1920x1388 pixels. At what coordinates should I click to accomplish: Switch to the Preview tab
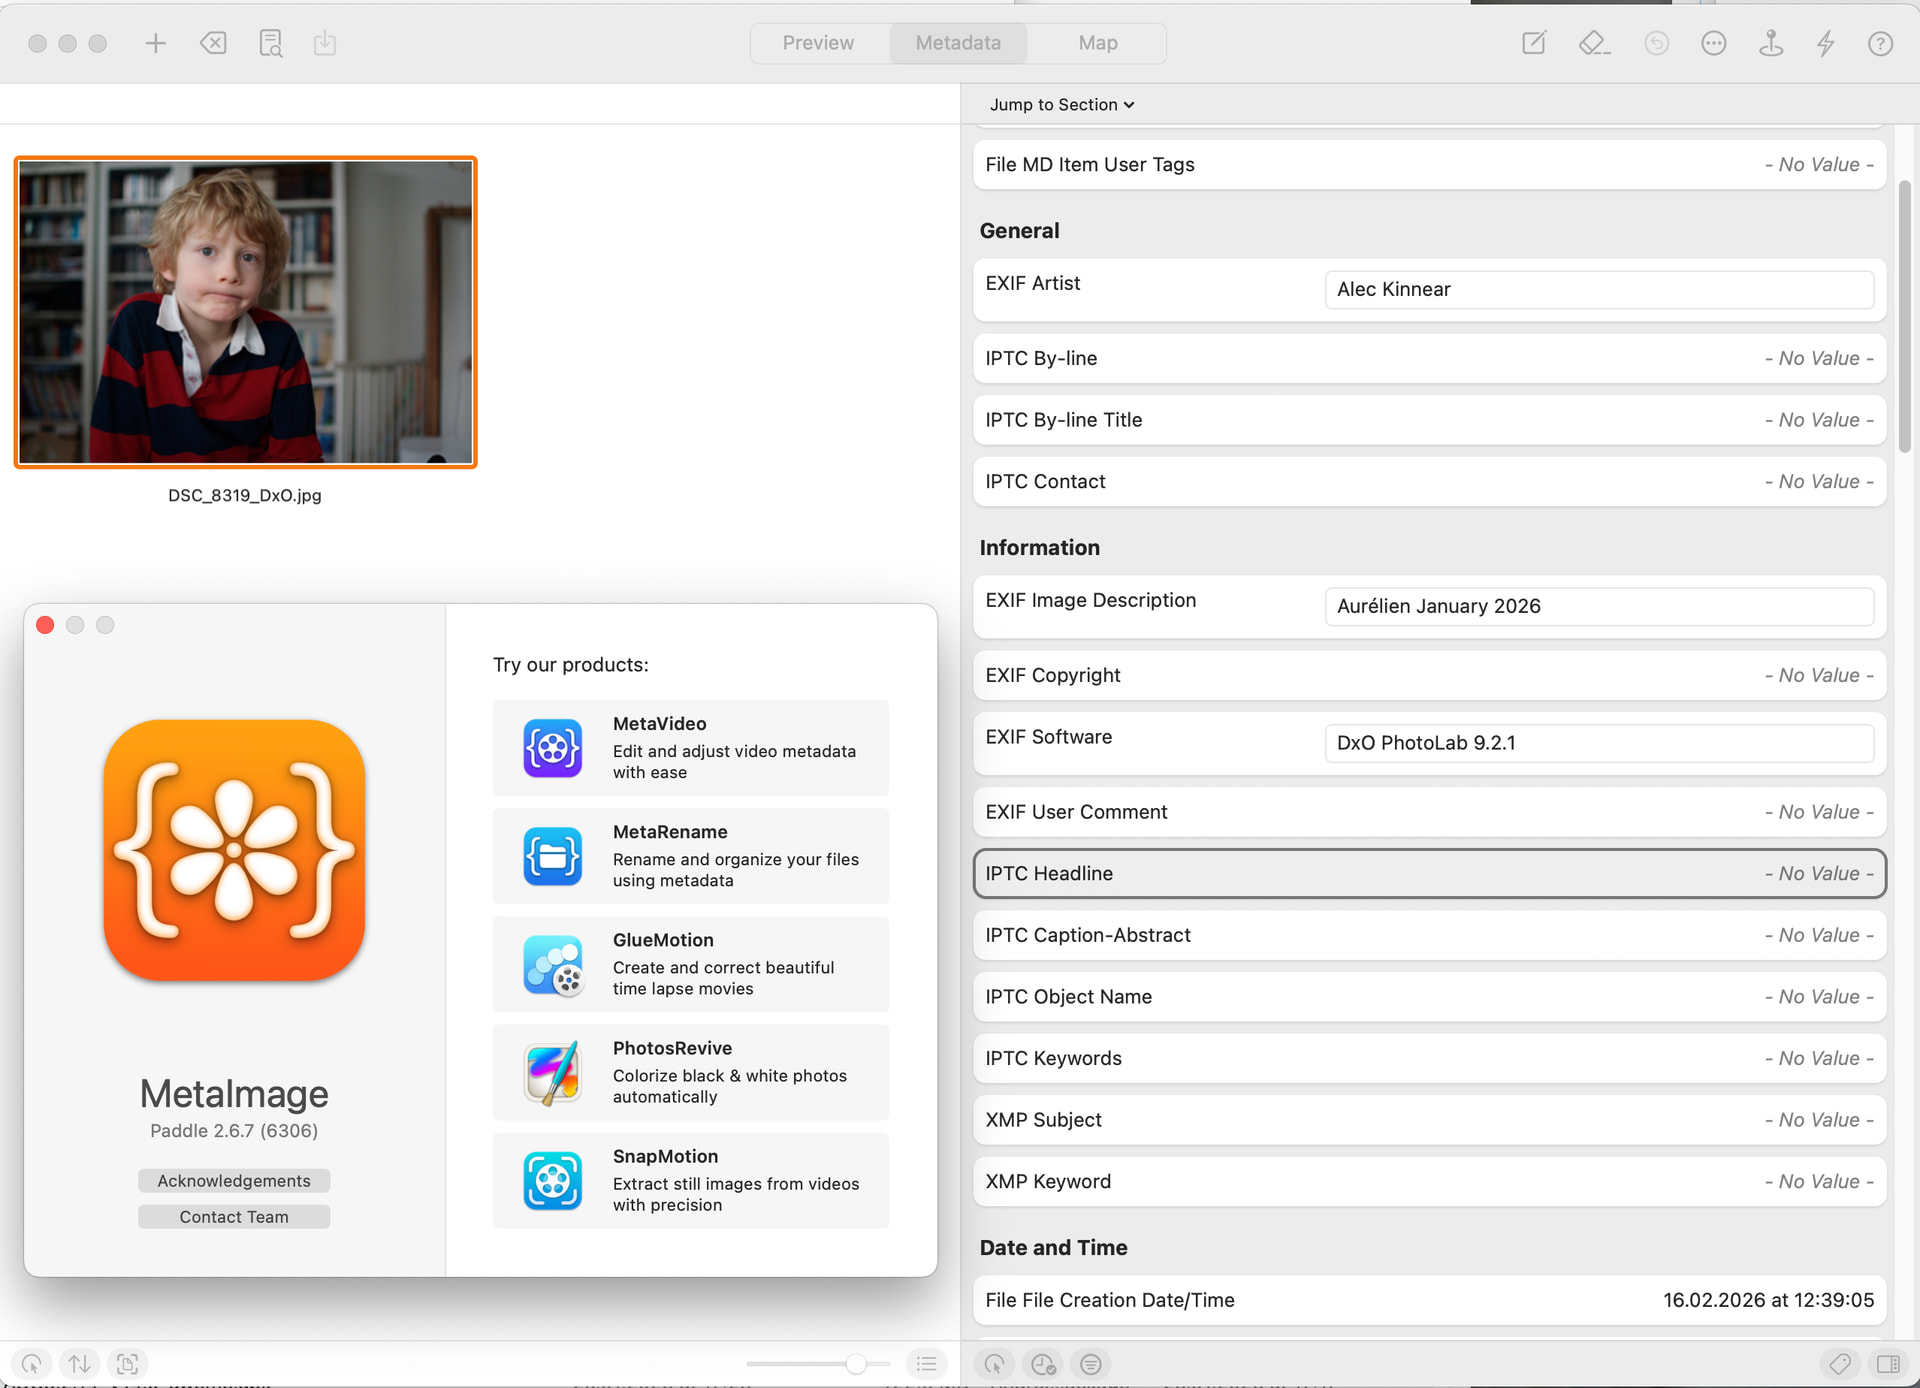click(818, 43)
